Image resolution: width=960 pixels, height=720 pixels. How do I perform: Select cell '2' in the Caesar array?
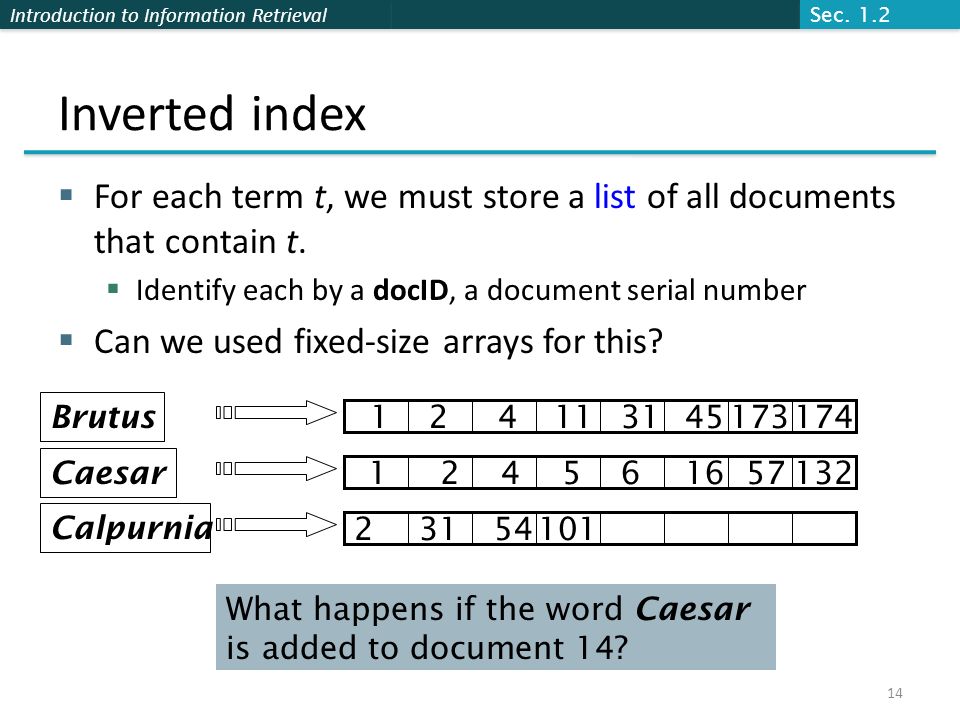440,473
